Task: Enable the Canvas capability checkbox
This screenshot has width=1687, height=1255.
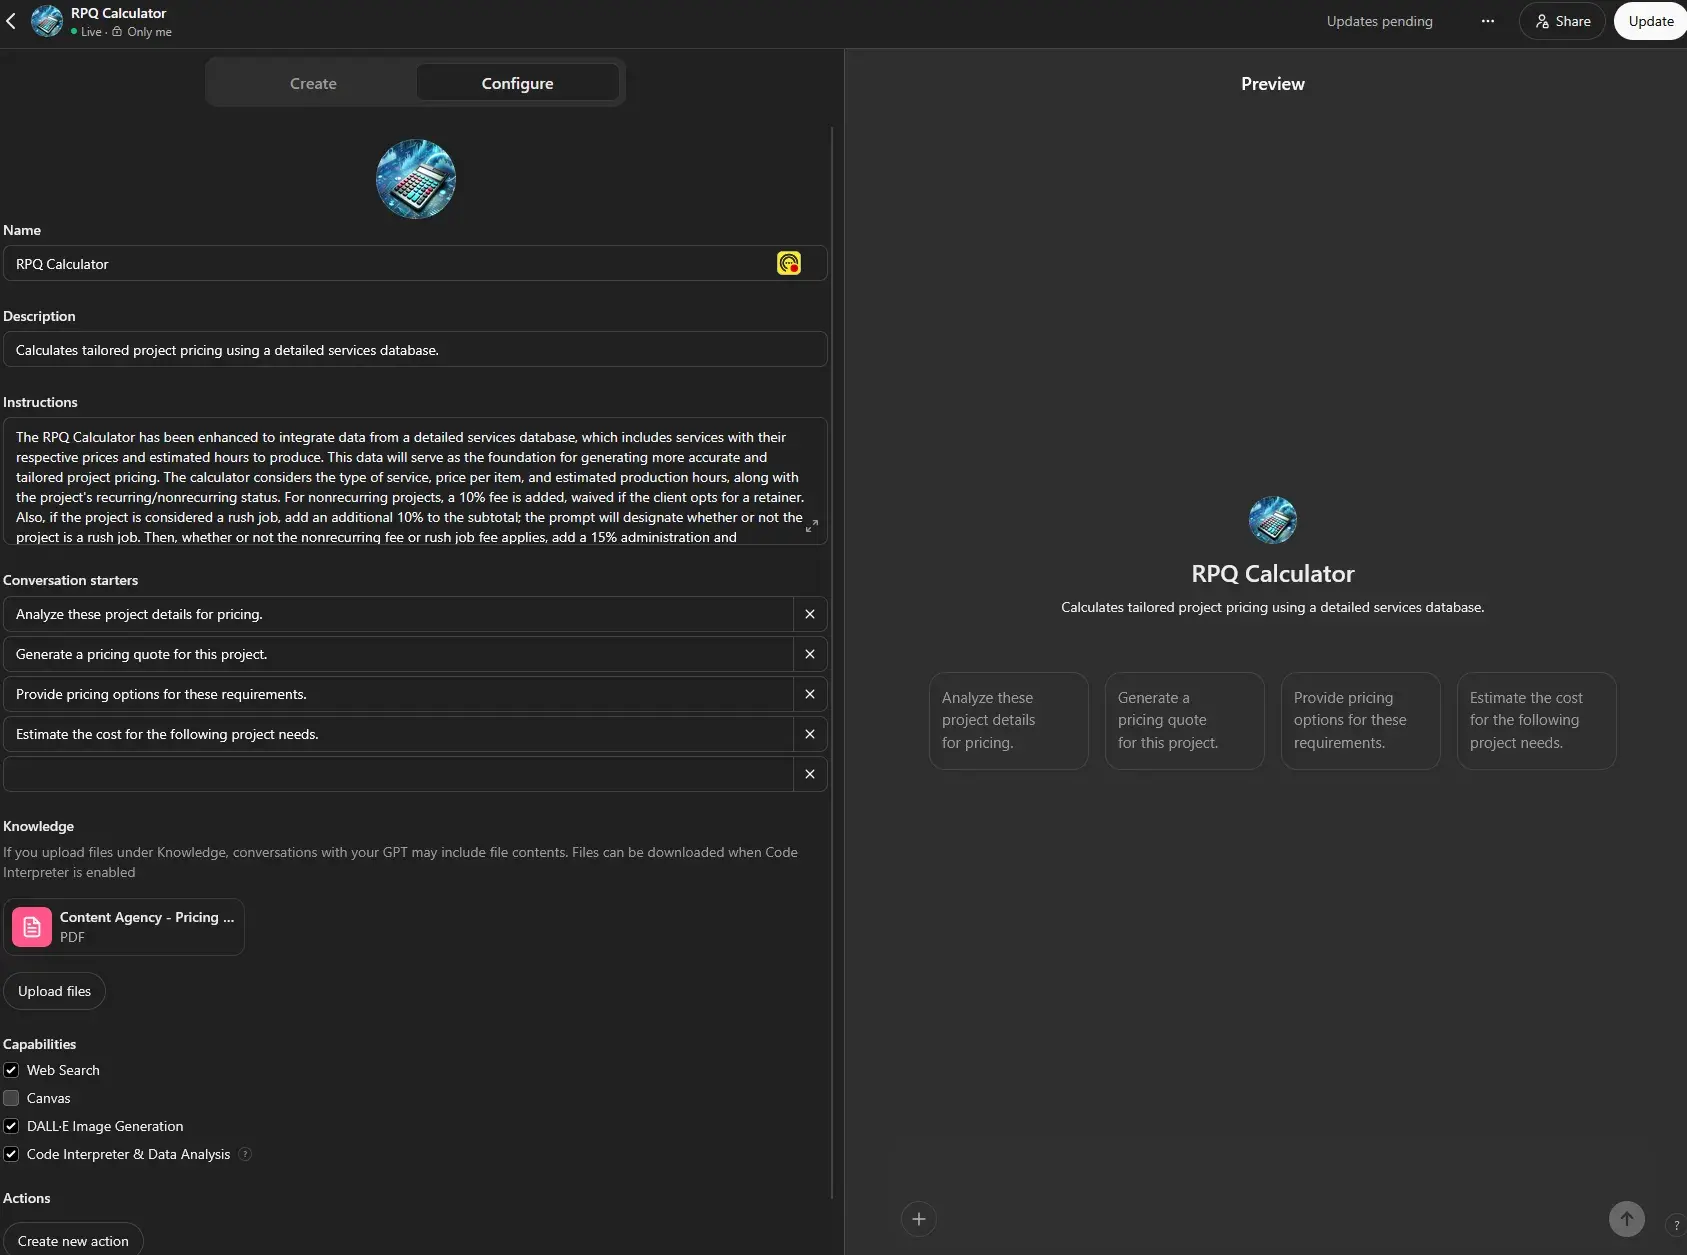Action: [x=11, y=1098]
